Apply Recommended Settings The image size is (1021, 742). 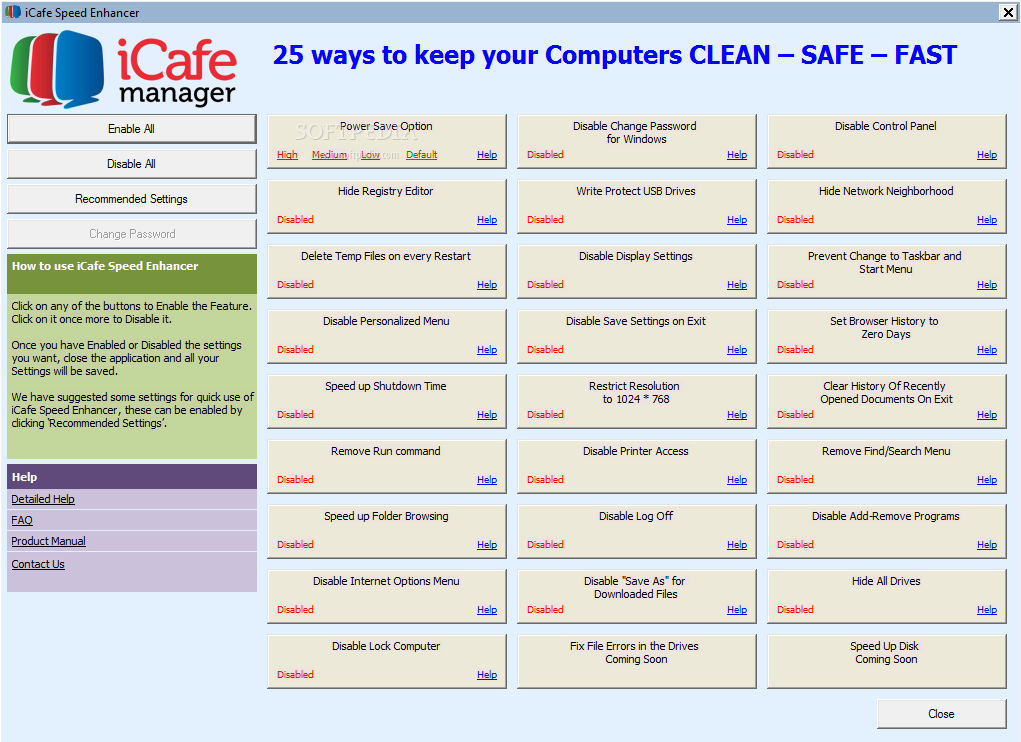pyautogui.click(x=132, y=199)
